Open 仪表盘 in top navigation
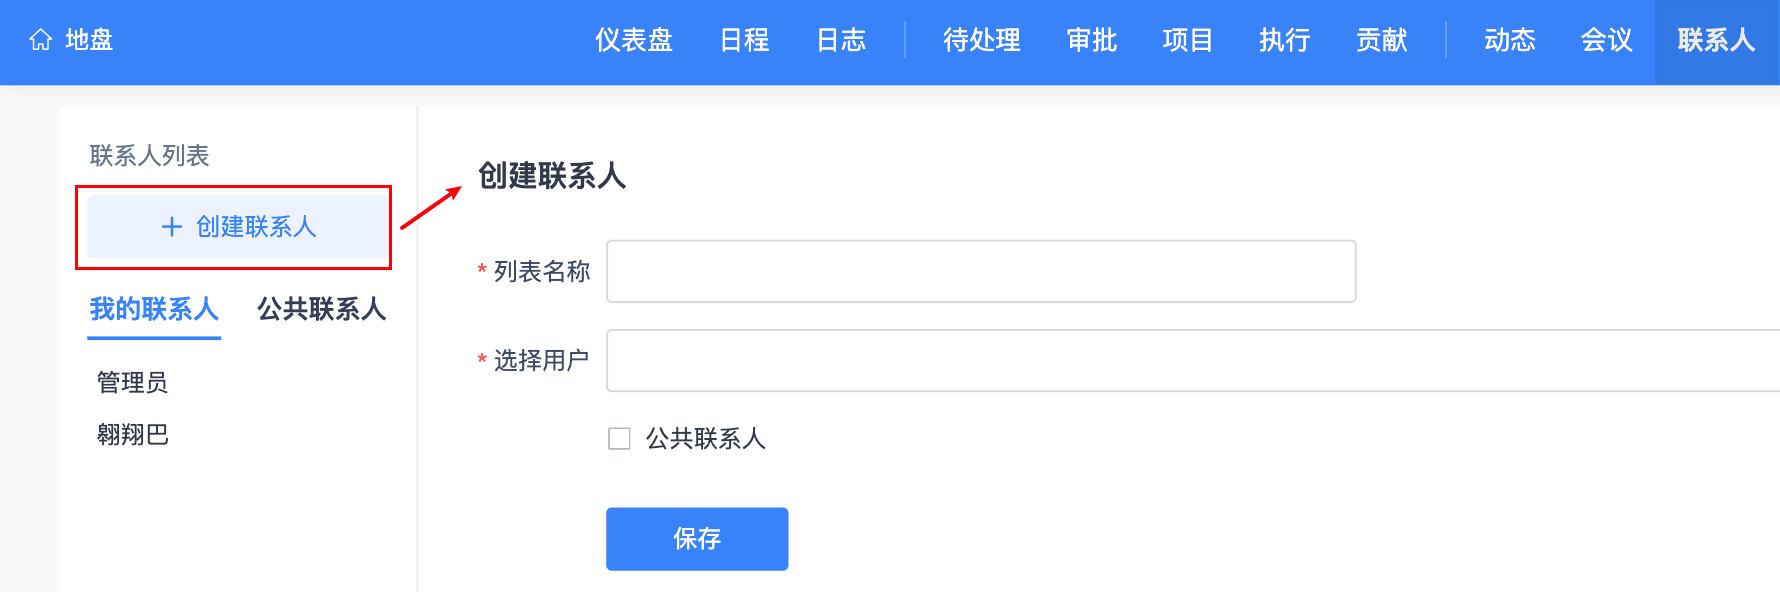Image resolution: width=1780 pixels, height=592 pixels. [x=634, y=40]
